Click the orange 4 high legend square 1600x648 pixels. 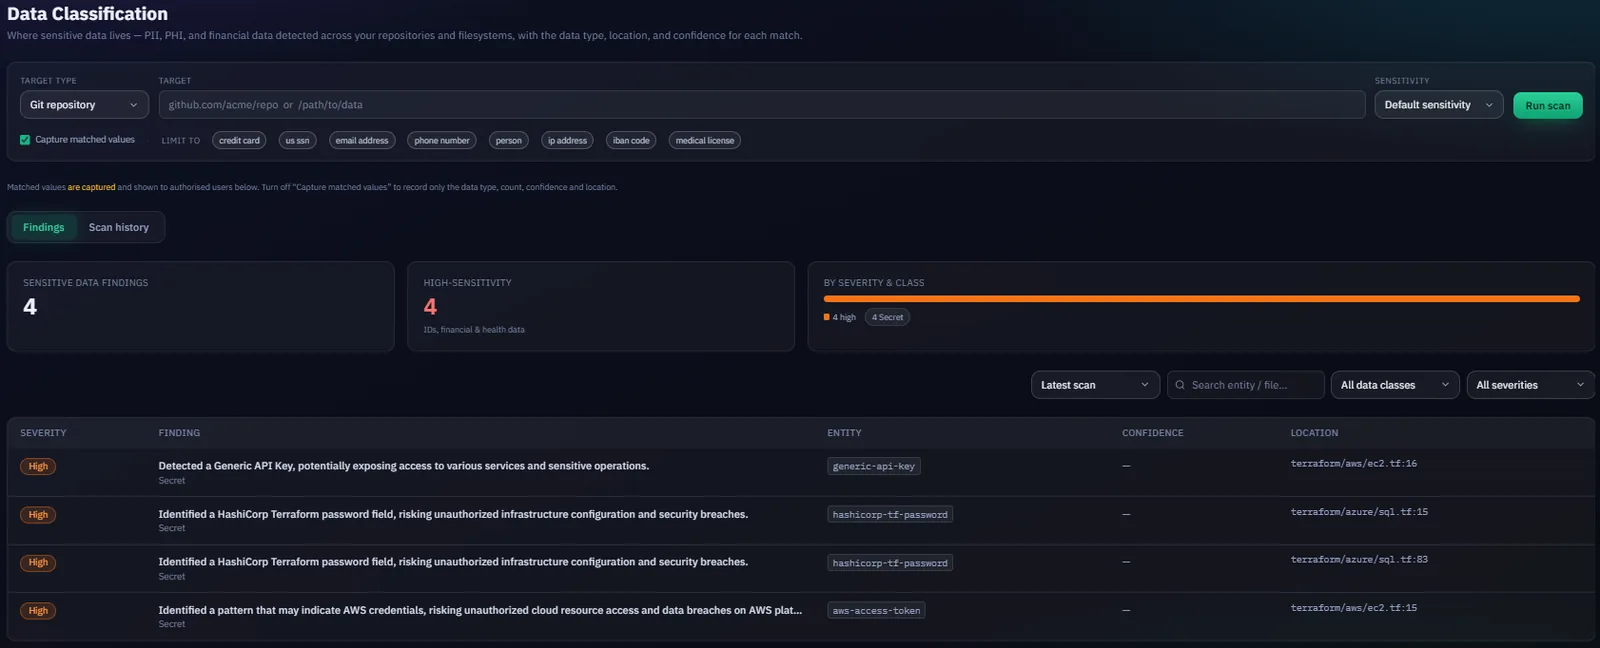[x=827, y=317]
